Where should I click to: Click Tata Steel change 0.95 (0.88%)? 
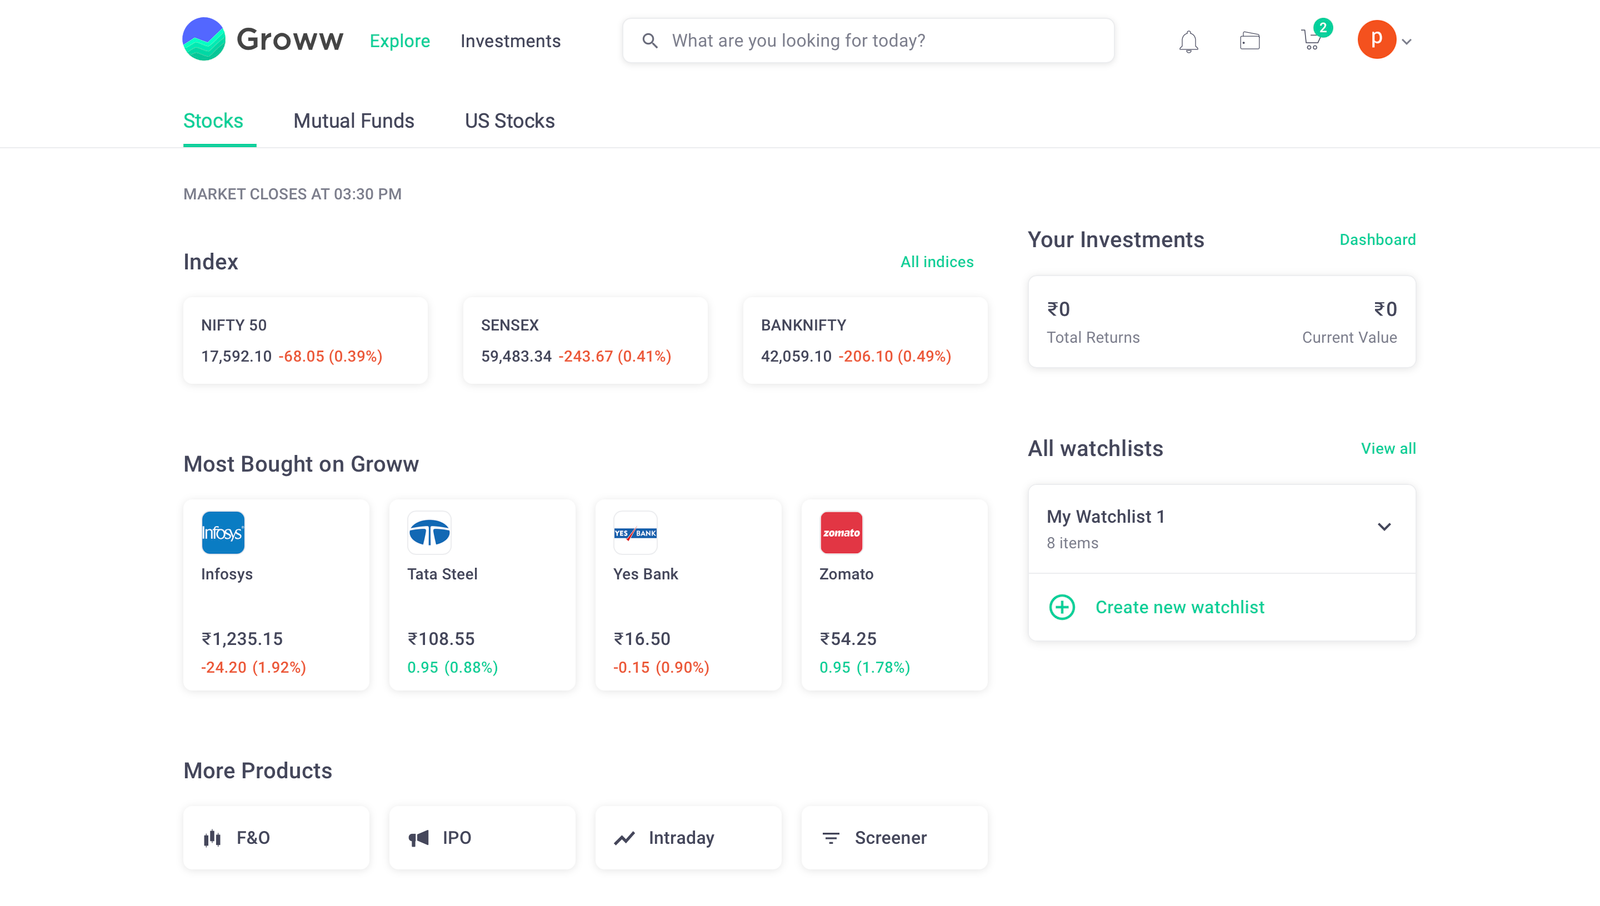click(x=453, y=667)
